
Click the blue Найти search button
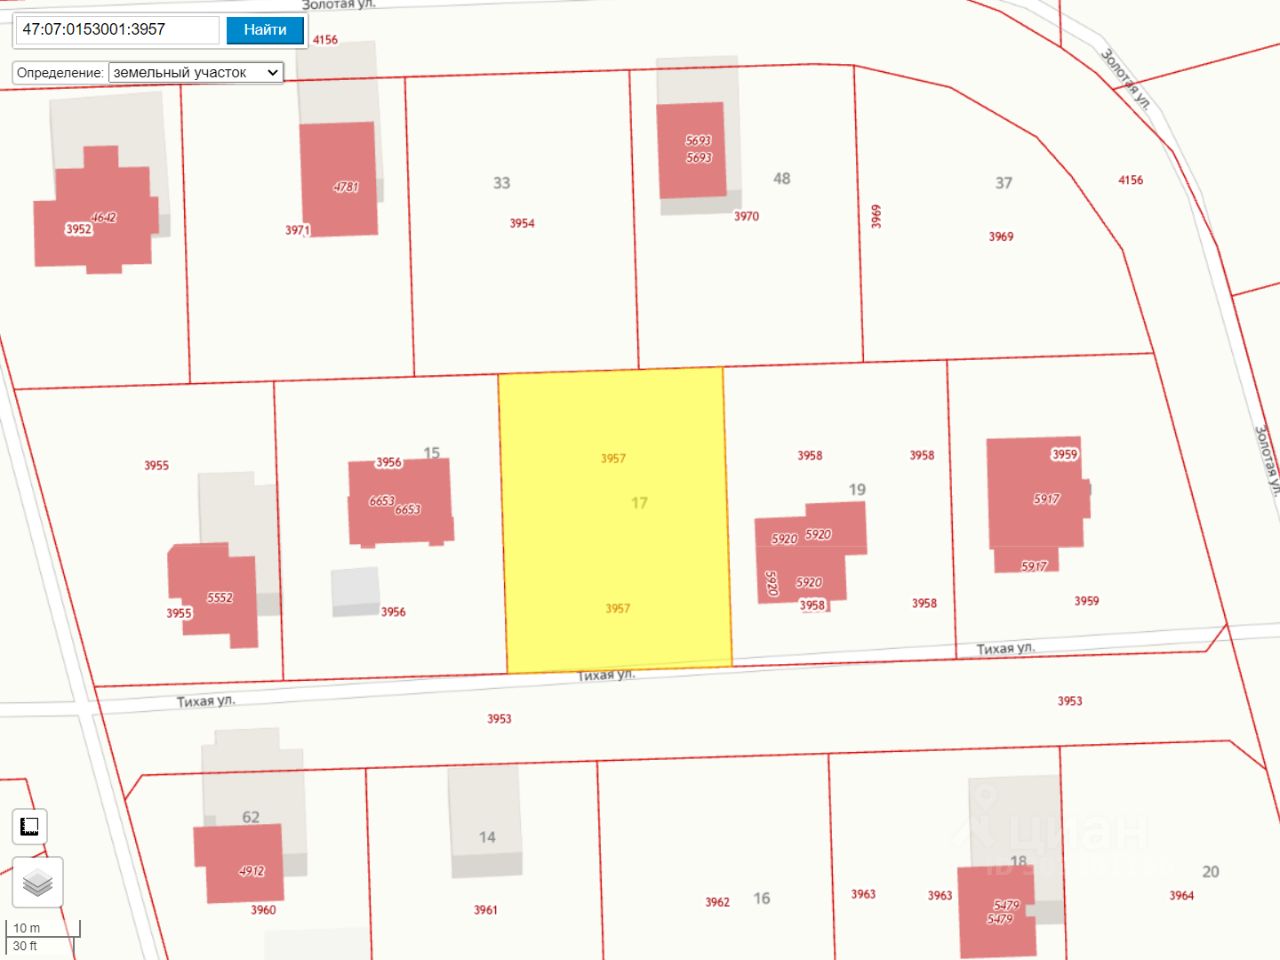click(x=265, y=30)
